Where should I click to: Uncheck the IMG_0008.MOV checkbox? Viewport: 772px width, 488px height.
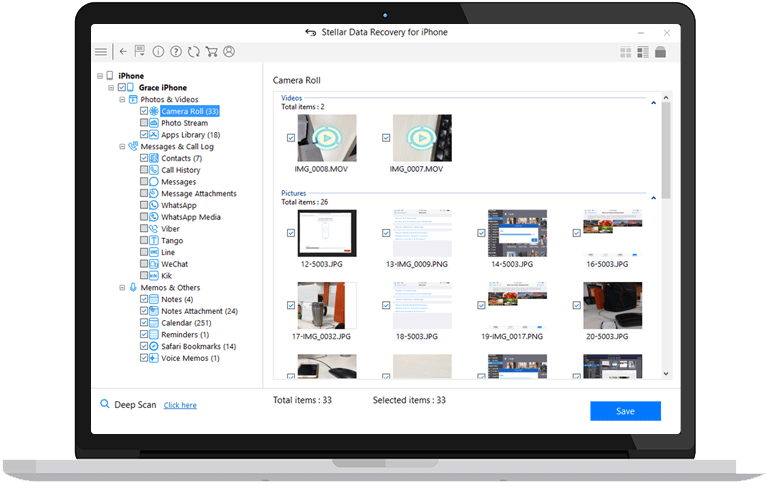[291, 138]
